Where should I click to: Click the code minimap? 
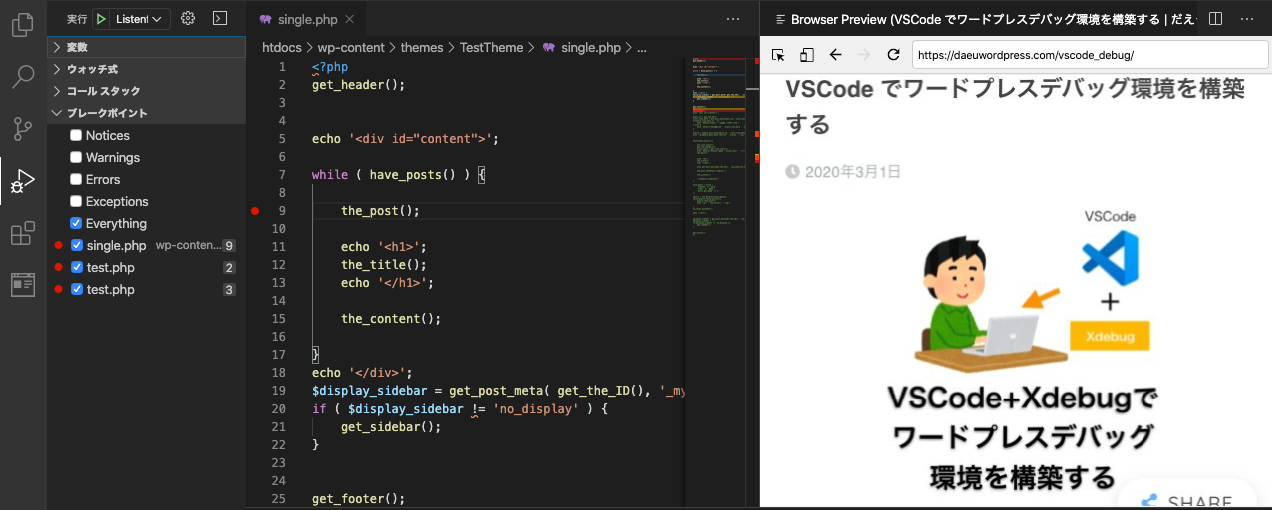click(720, 148)
